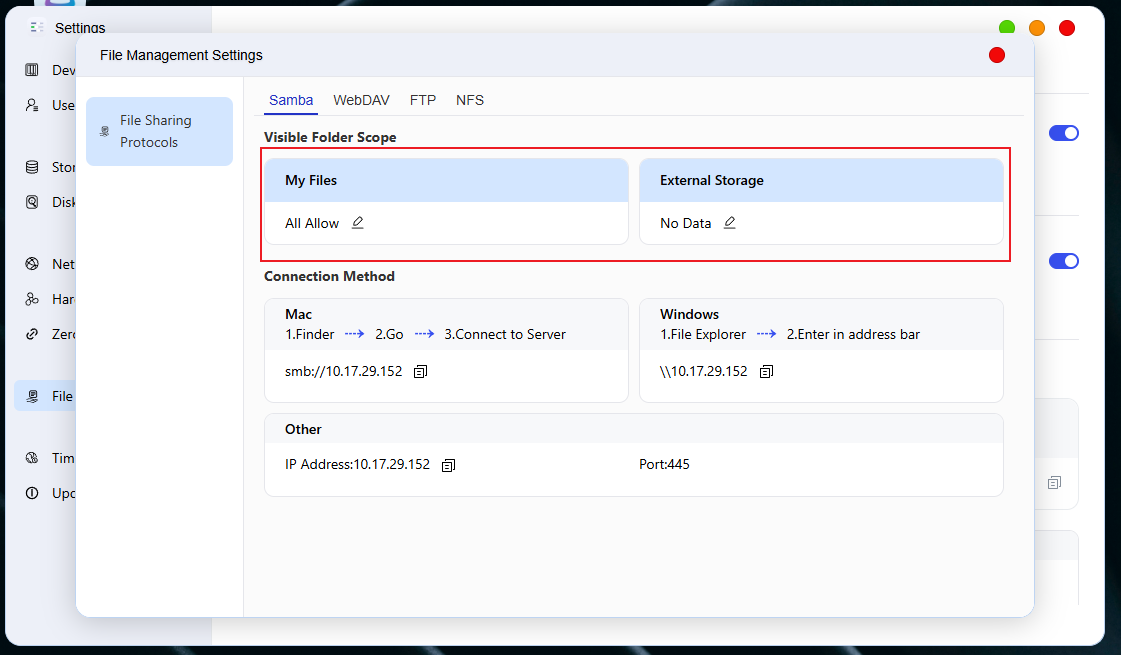Copy the smb://10.17.29.152 Mac address
The width and height of the screenshot is (1121, 655).
(x=420, y=371)
